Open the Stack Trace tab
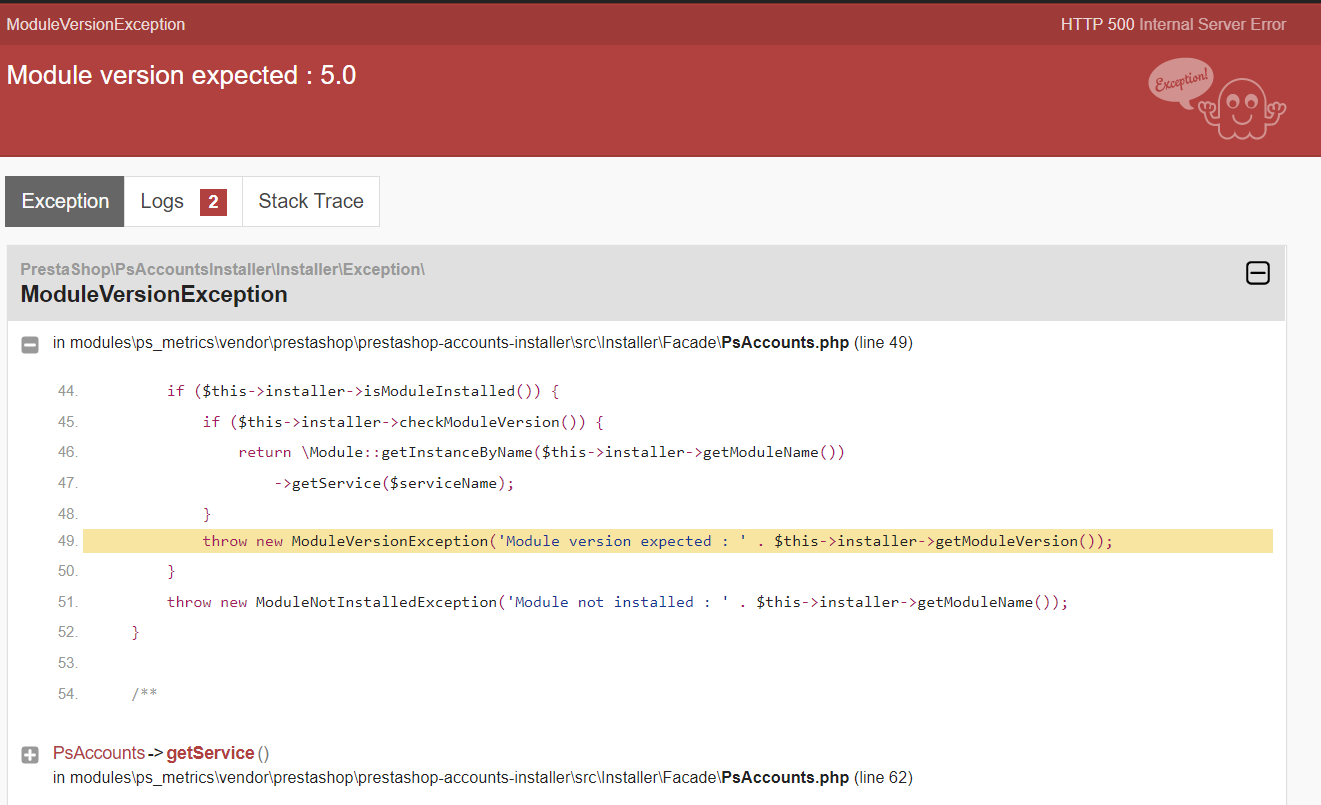 [311, 202]
